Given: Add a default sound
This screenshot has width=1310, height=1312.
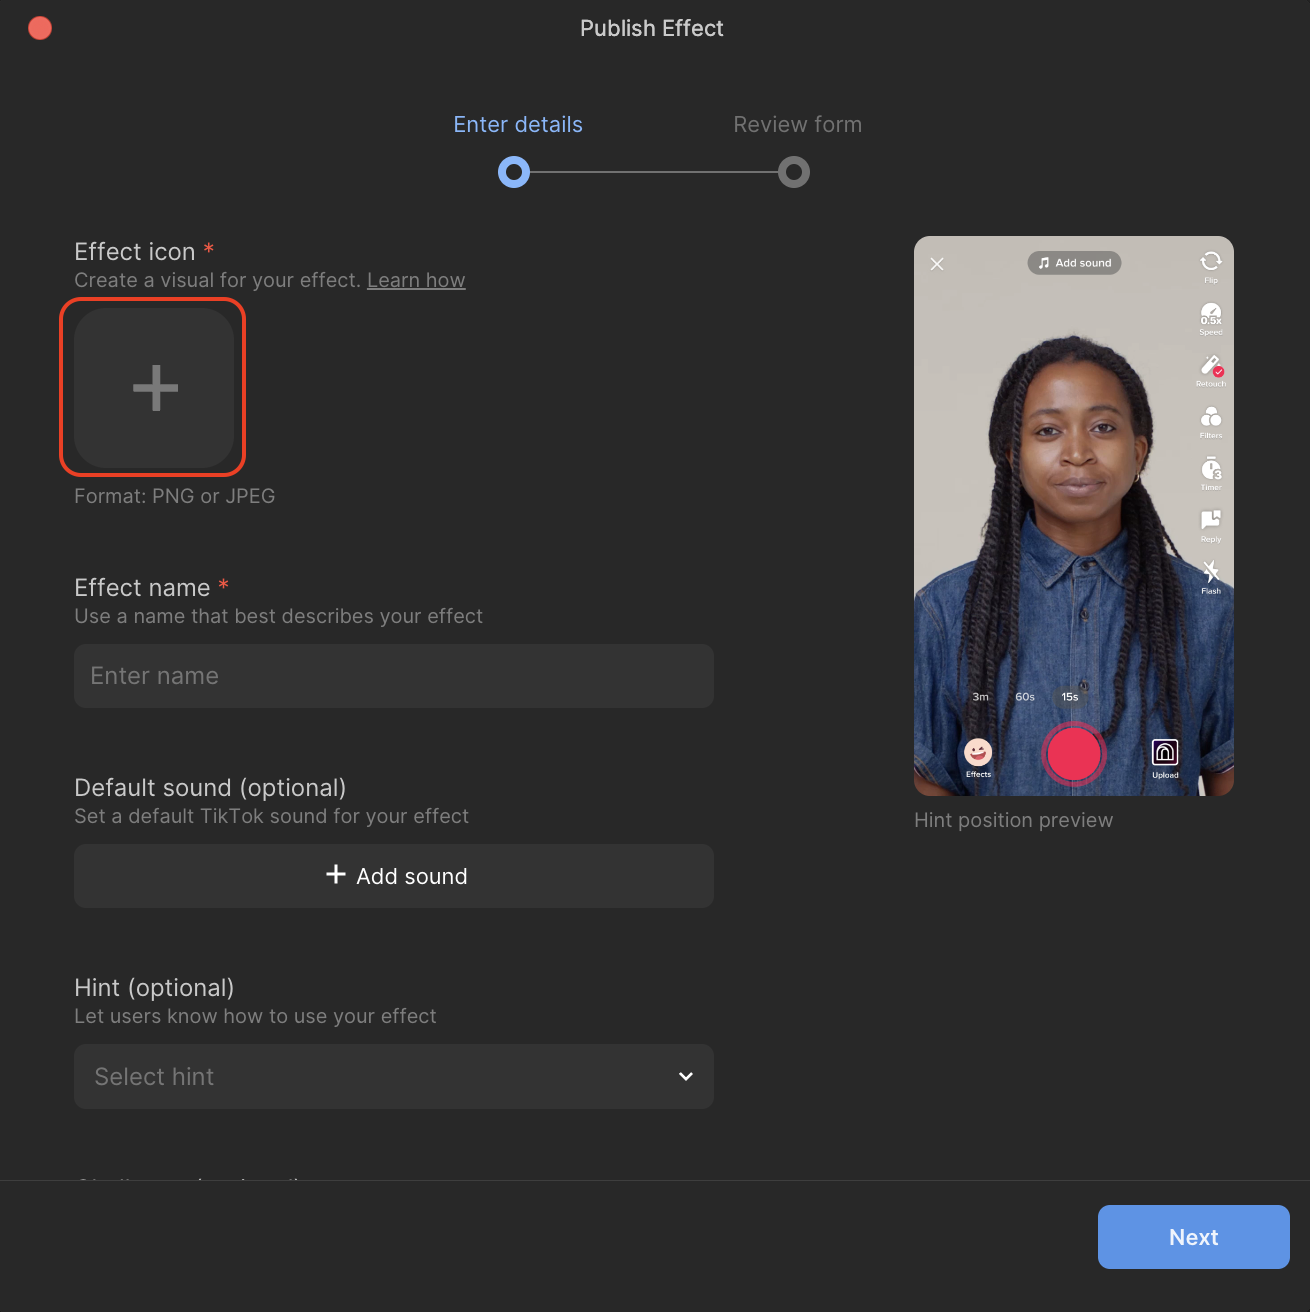Looking at the screenshot, I should pos(394,876).
